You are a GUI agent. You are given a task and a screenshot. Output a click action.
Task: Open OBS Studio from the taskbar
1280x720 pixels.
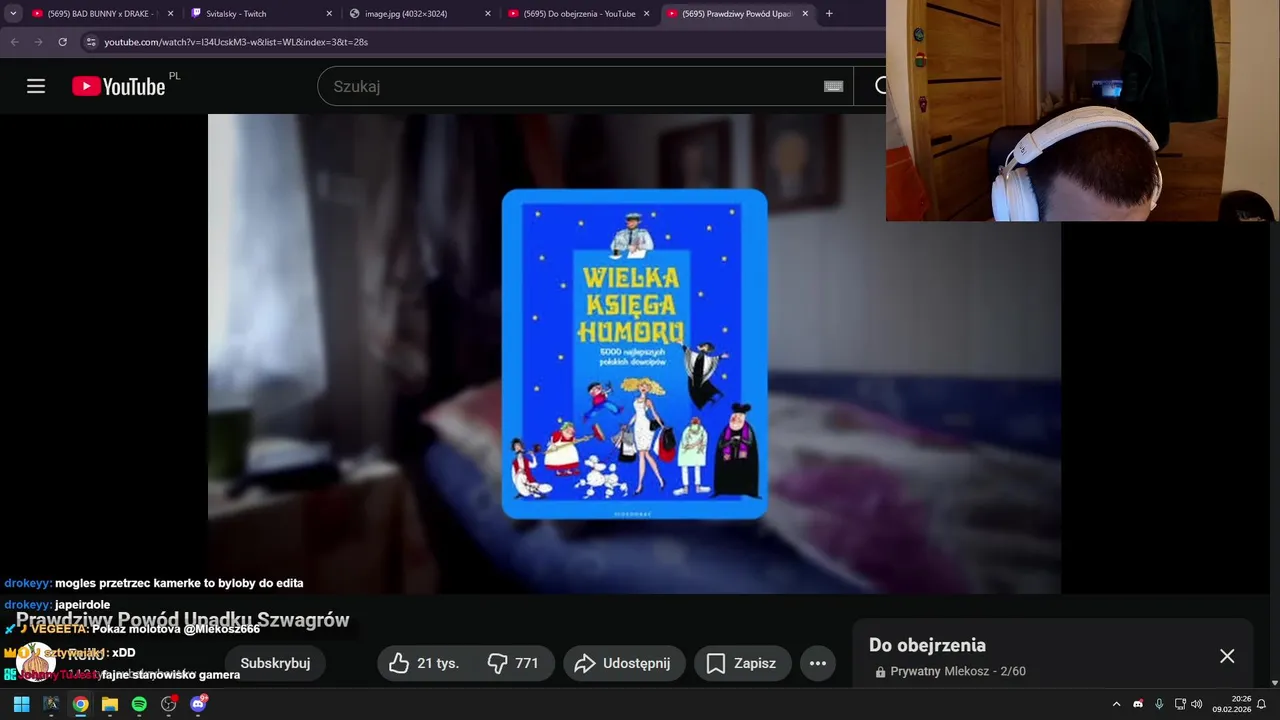point(169,704)
